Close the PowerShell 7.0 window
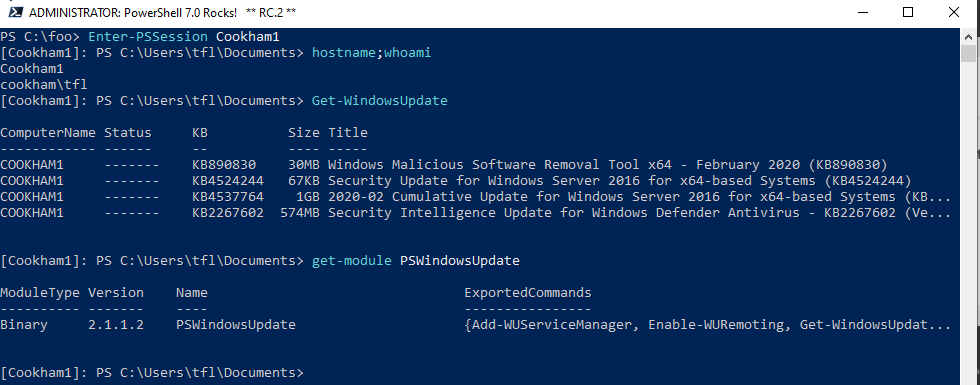The image size is (980, 385). click(x=953, y=12)
